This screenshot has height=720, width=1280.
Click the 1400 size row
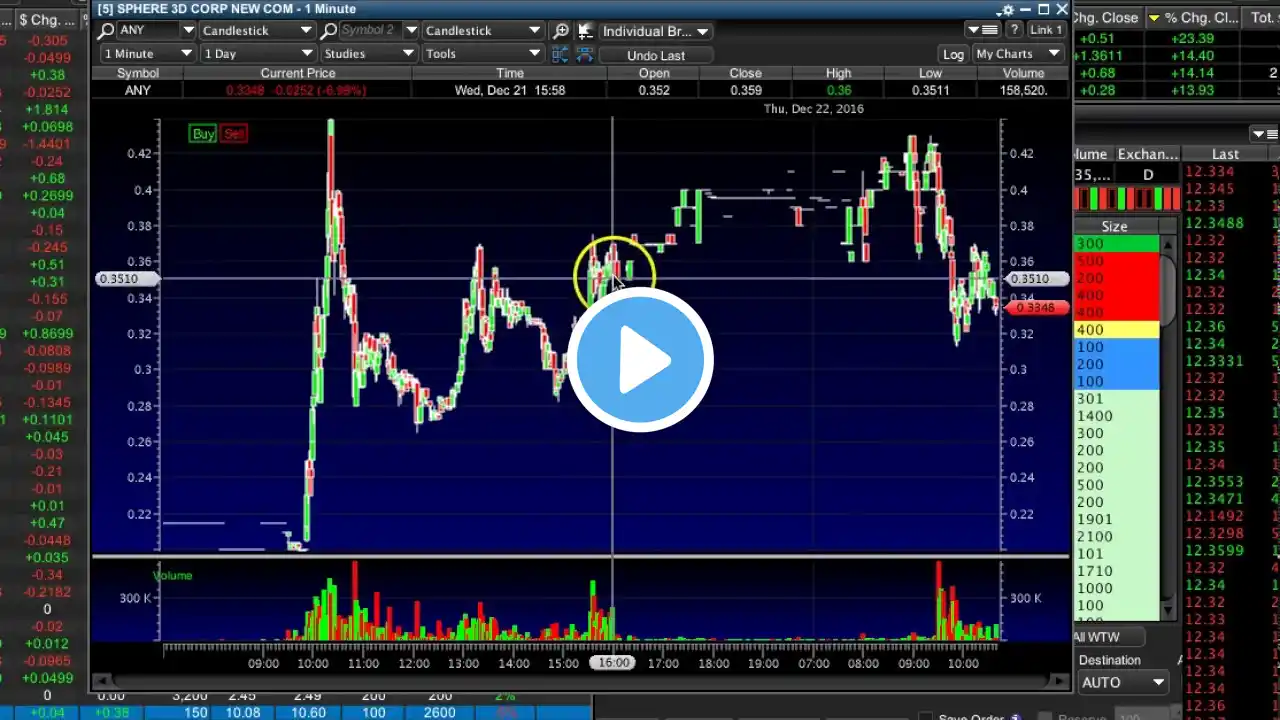coord(1116,416)
